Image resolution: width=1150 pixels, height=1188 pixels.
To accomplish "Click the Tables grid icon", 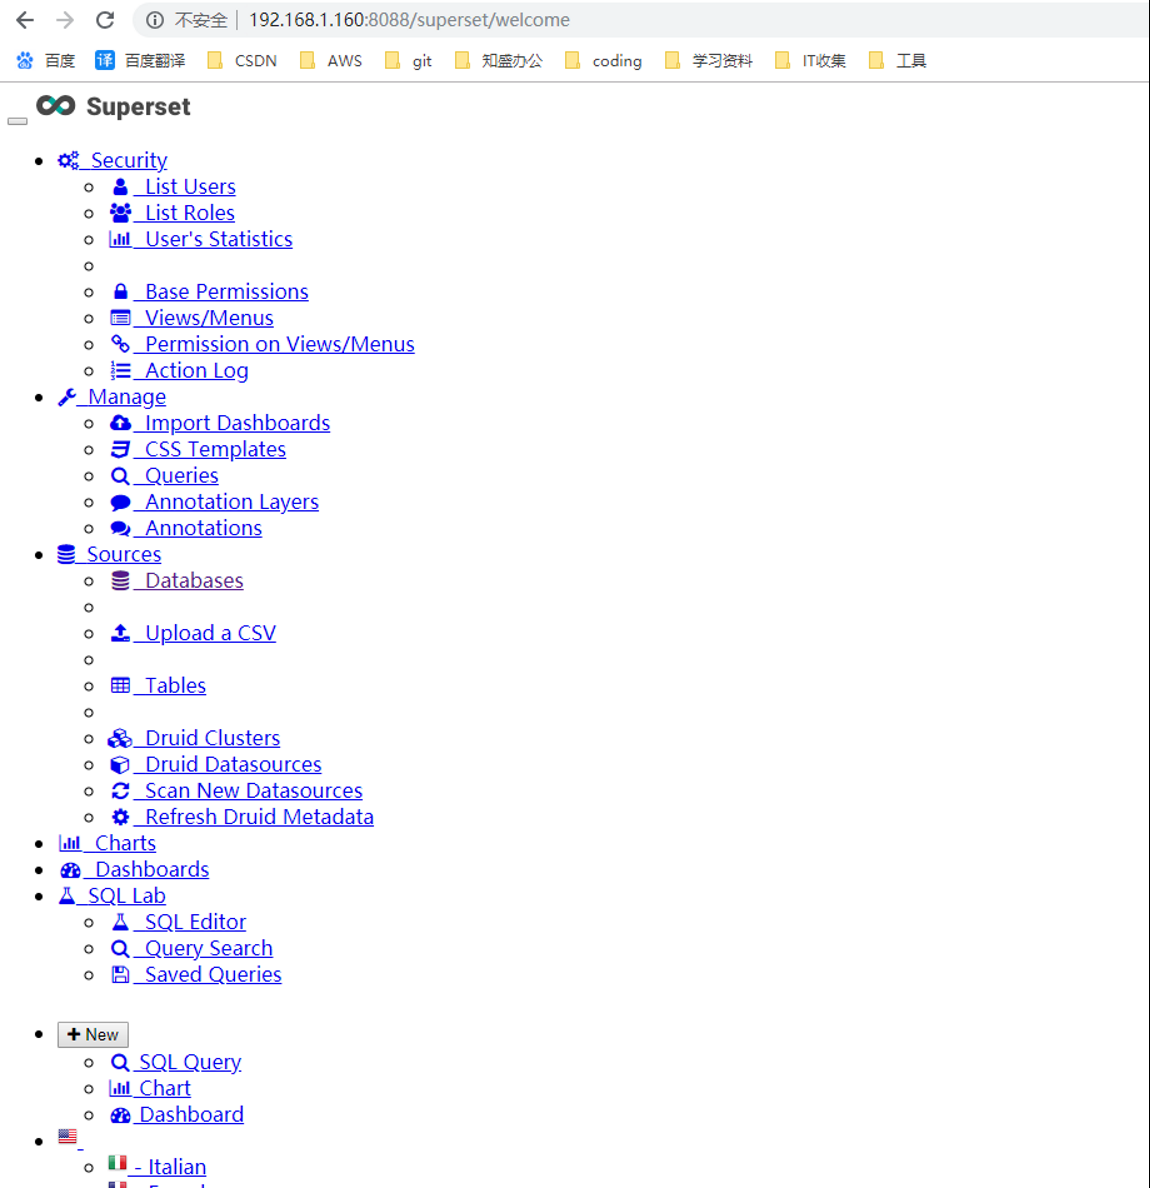I will 120,686.
